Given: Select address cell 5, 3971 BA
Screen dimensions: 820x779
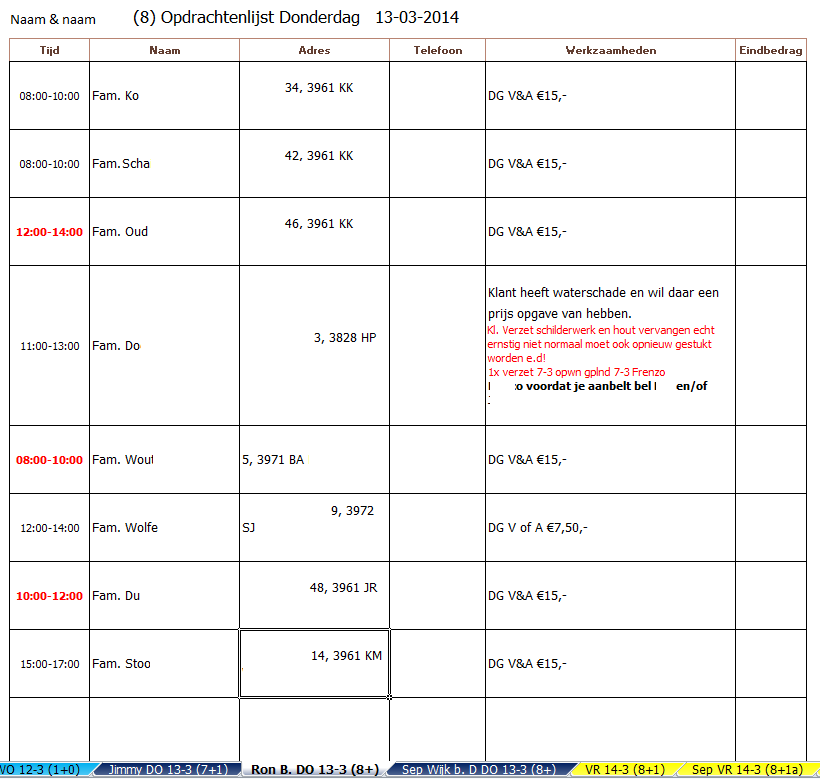Looking at the screenshot, I should [314, 460].
